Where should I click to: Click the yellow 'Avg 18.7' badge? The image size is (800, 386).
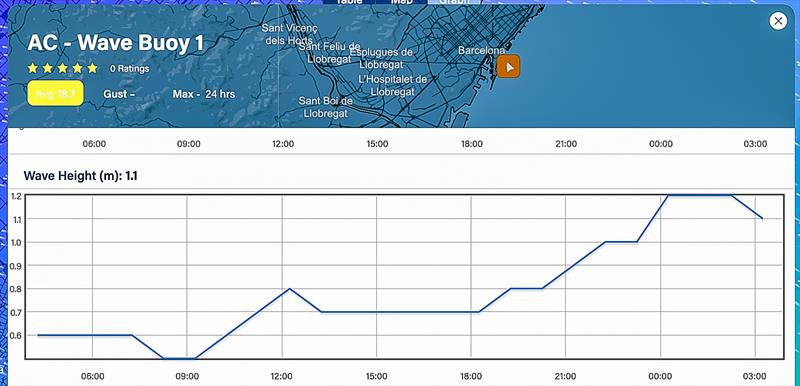pos(55,93)
